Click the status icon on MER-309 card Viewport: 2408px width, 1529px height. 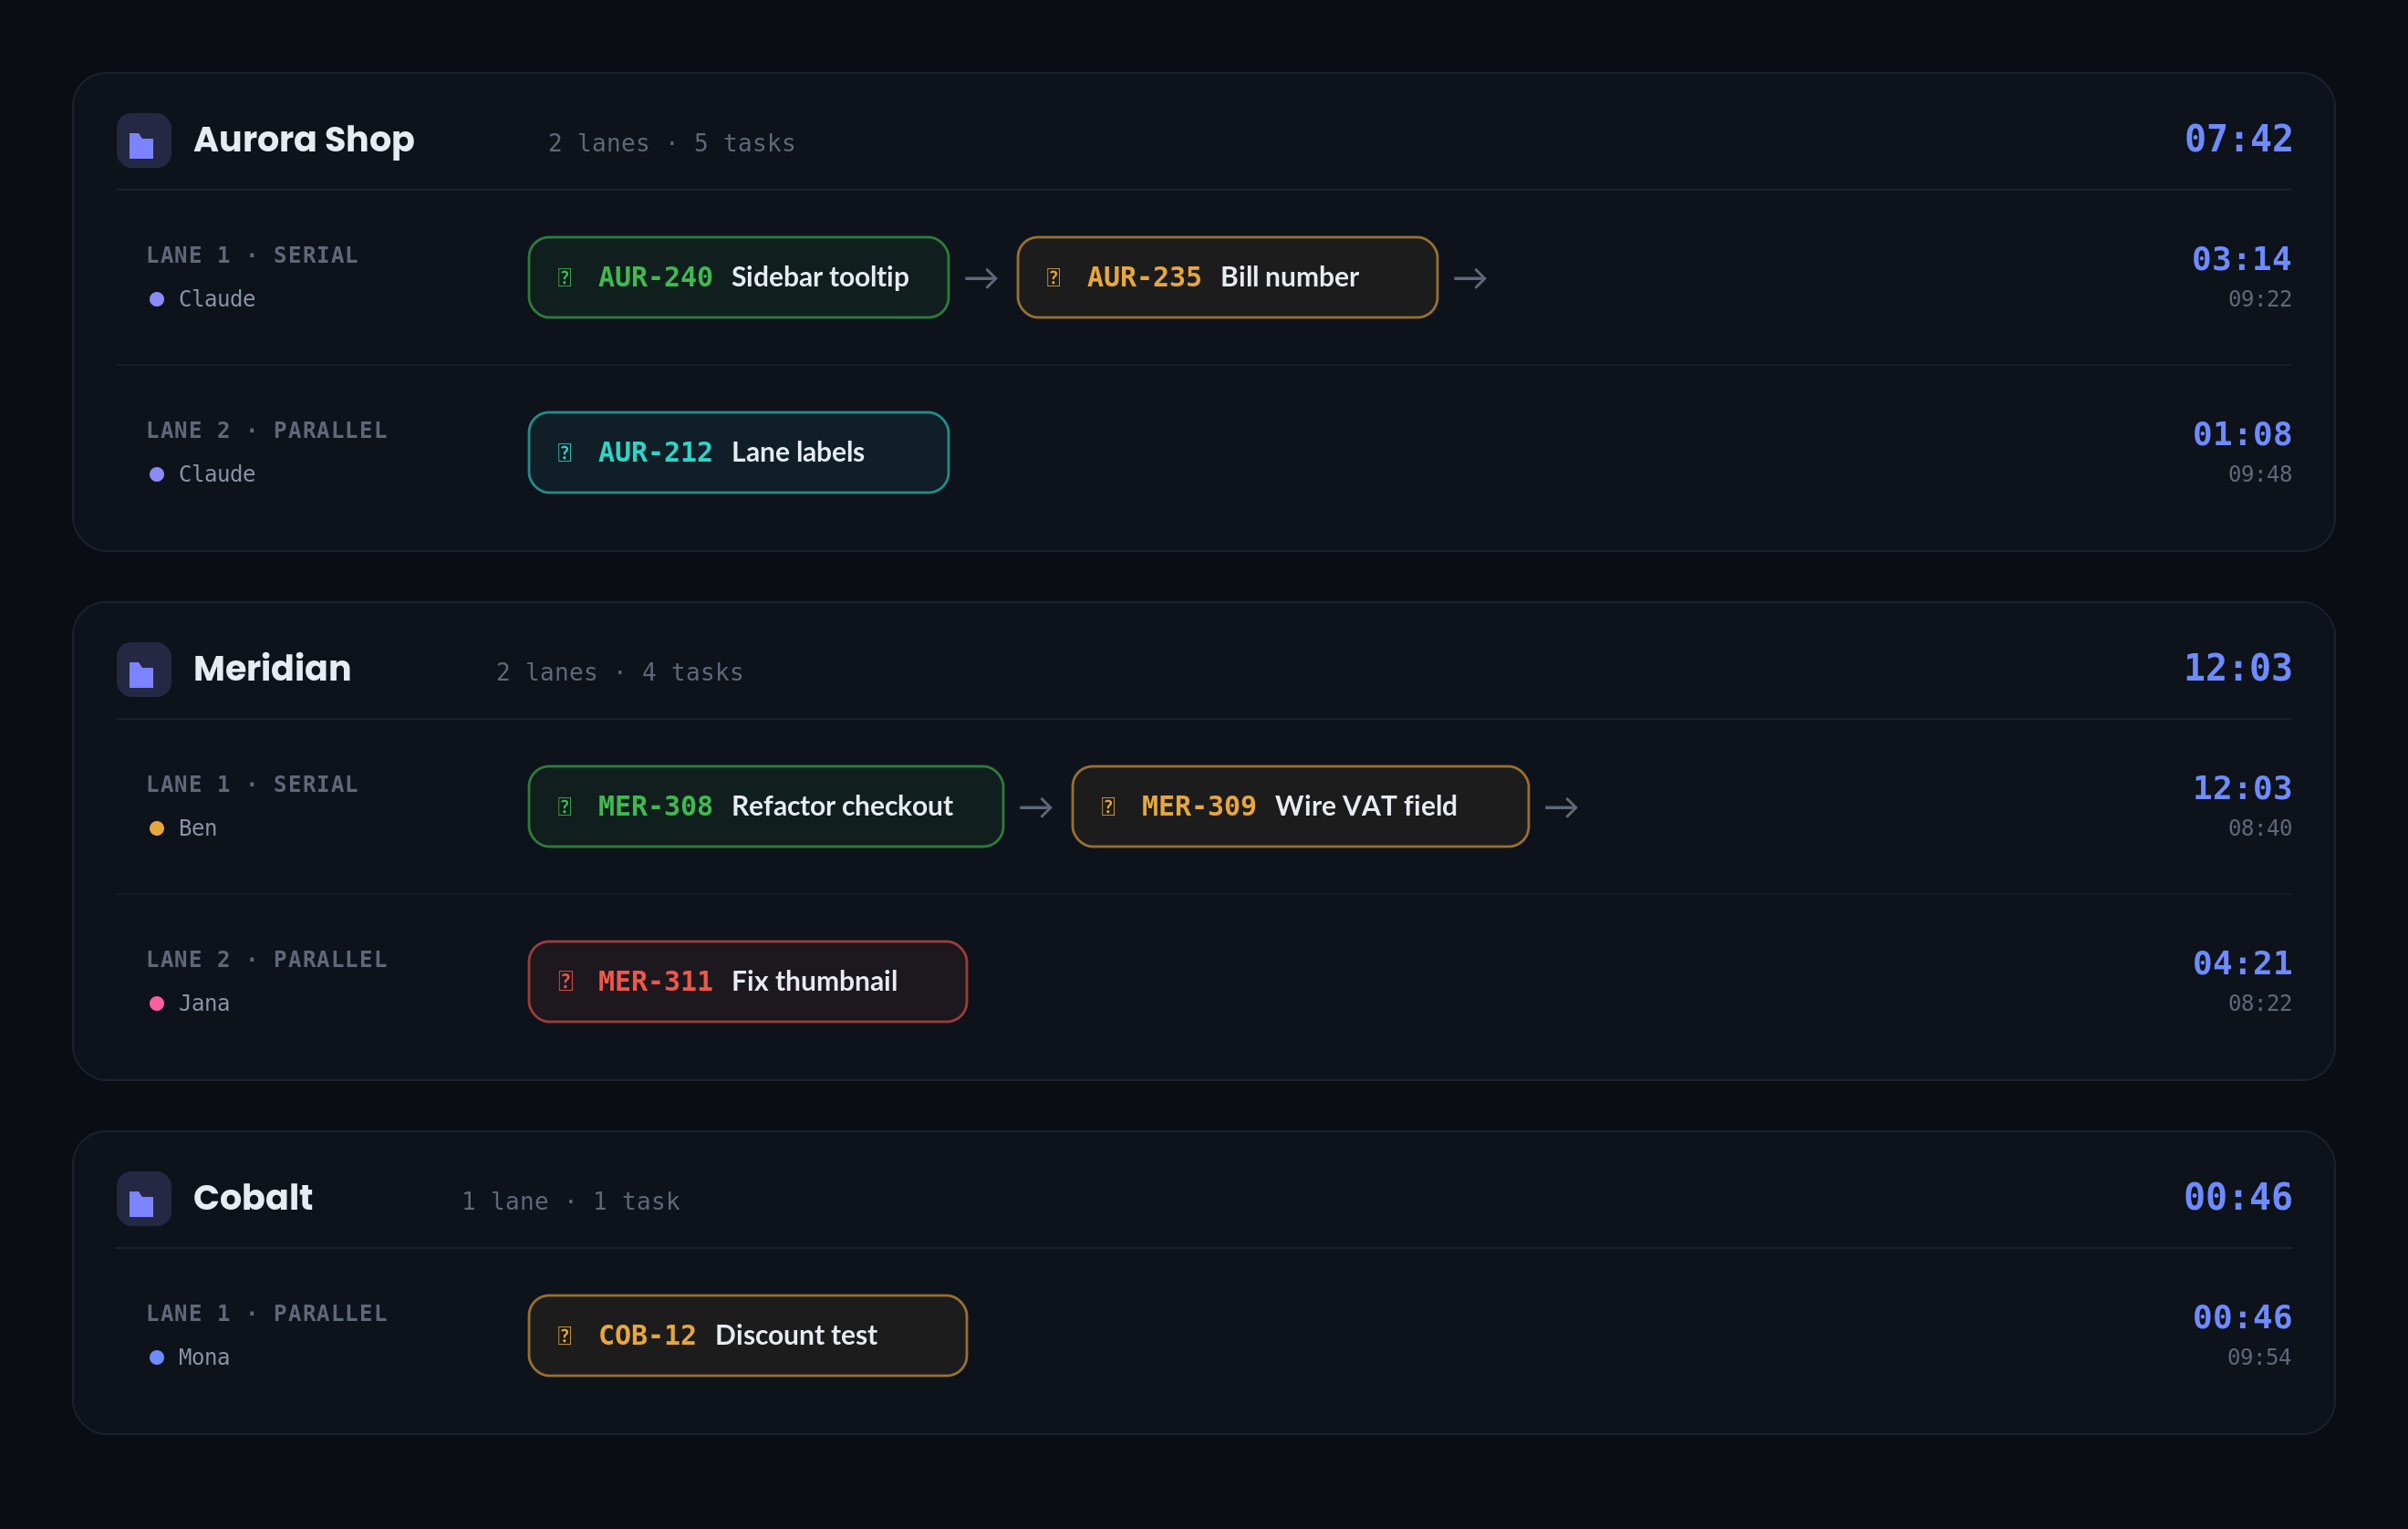(1108, 806)
